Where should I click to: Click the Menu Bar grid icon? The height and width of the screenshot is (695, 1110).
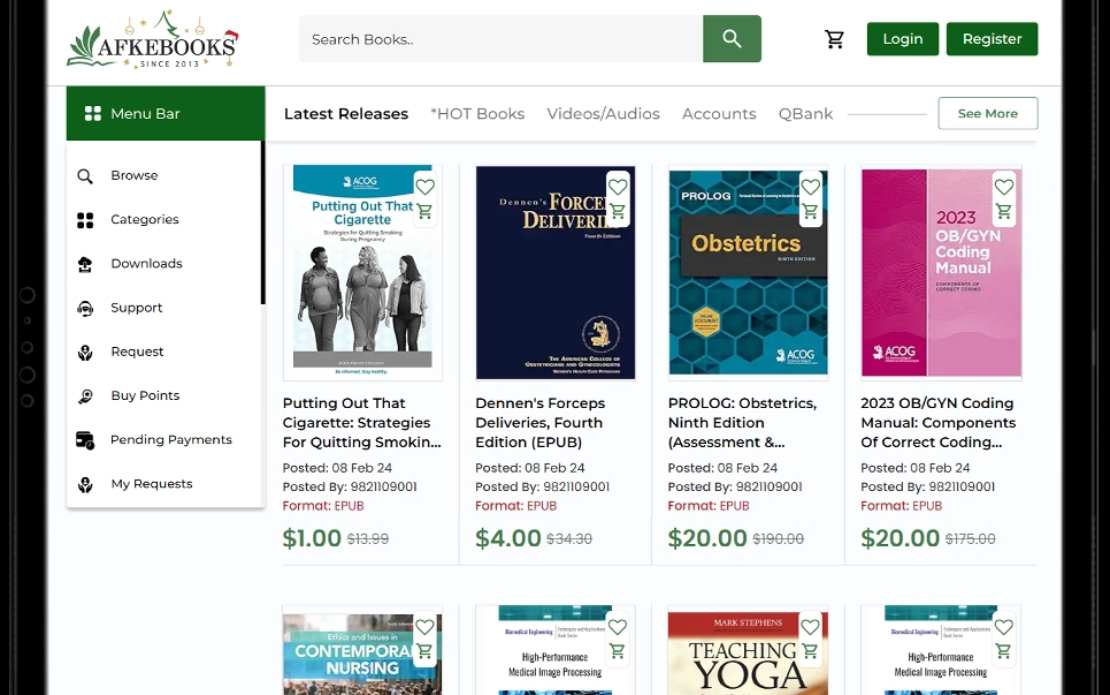tap(93, 113)
